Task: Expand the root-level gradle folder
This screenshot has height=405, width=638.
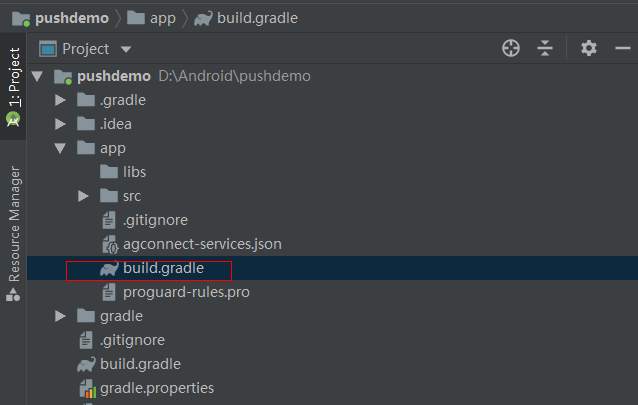Action: point(60,316)
